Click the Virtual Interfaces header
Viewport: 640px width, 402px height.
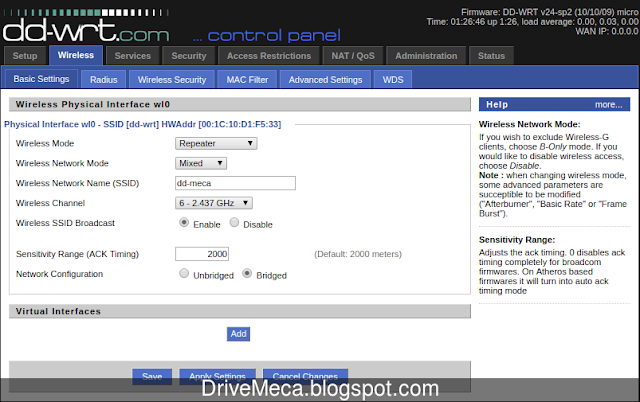pyautogui.click(x=240, y=311)
